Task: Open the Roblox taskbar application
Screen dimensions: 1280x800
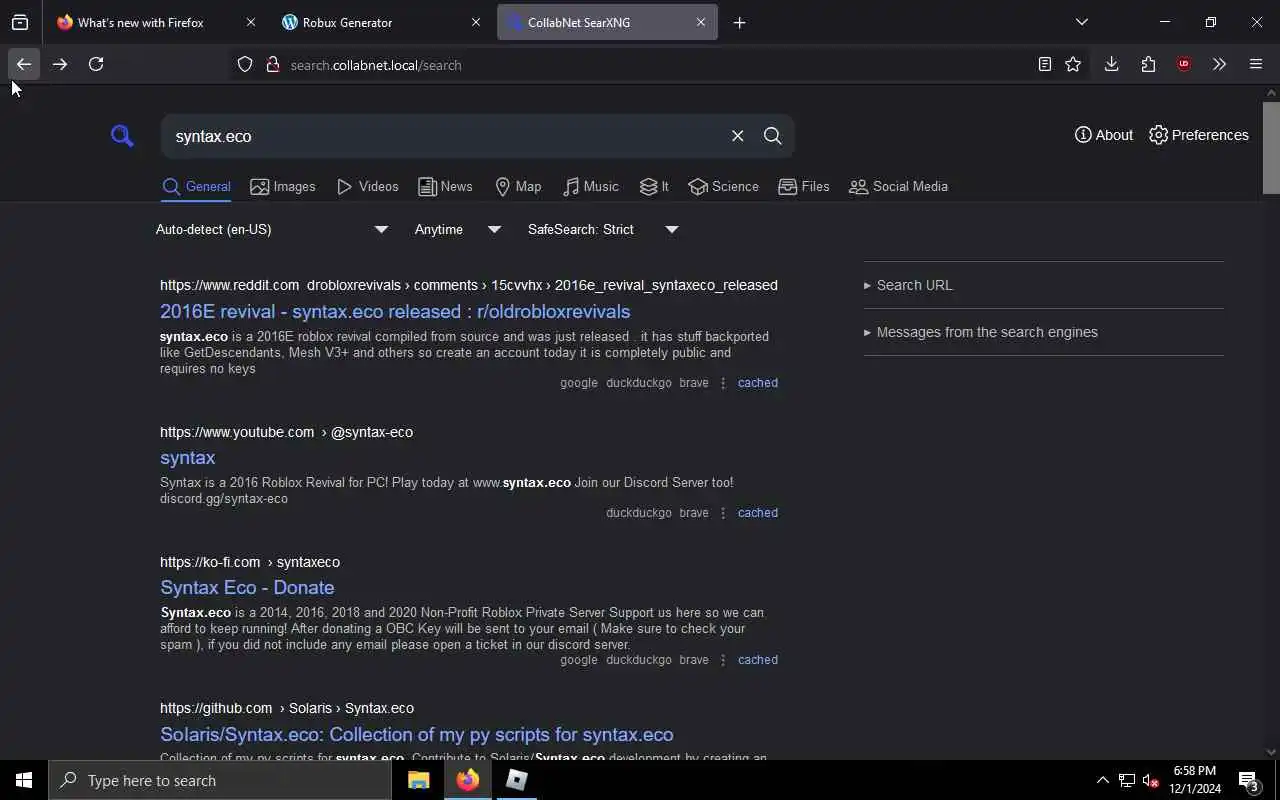Action: click(516, 780)
